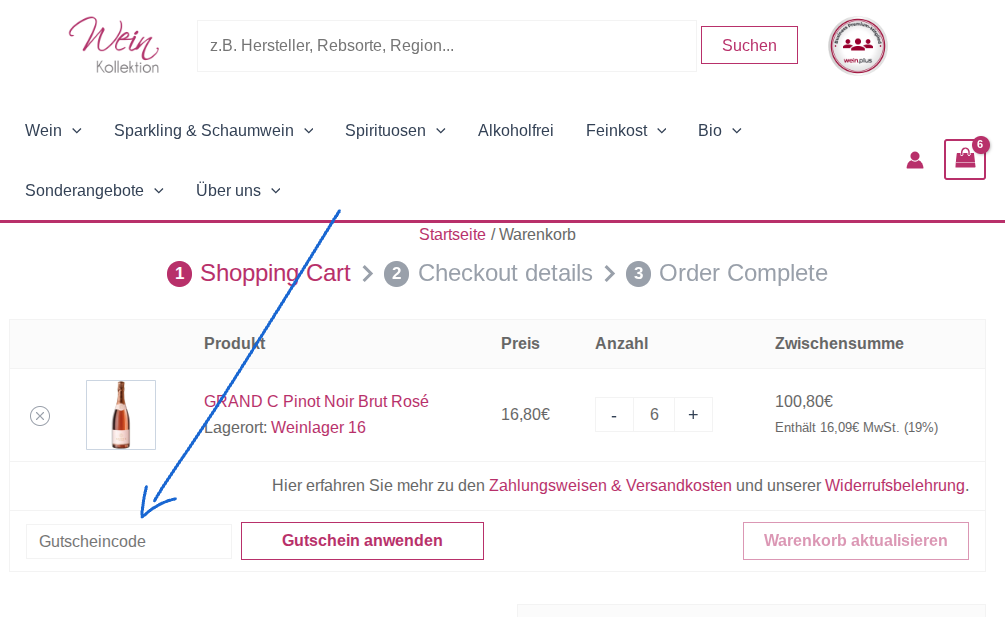This screenshot has height=617, width=1005.
Task: Decrease quantity with the minus stepper
Action: [614, 414]
